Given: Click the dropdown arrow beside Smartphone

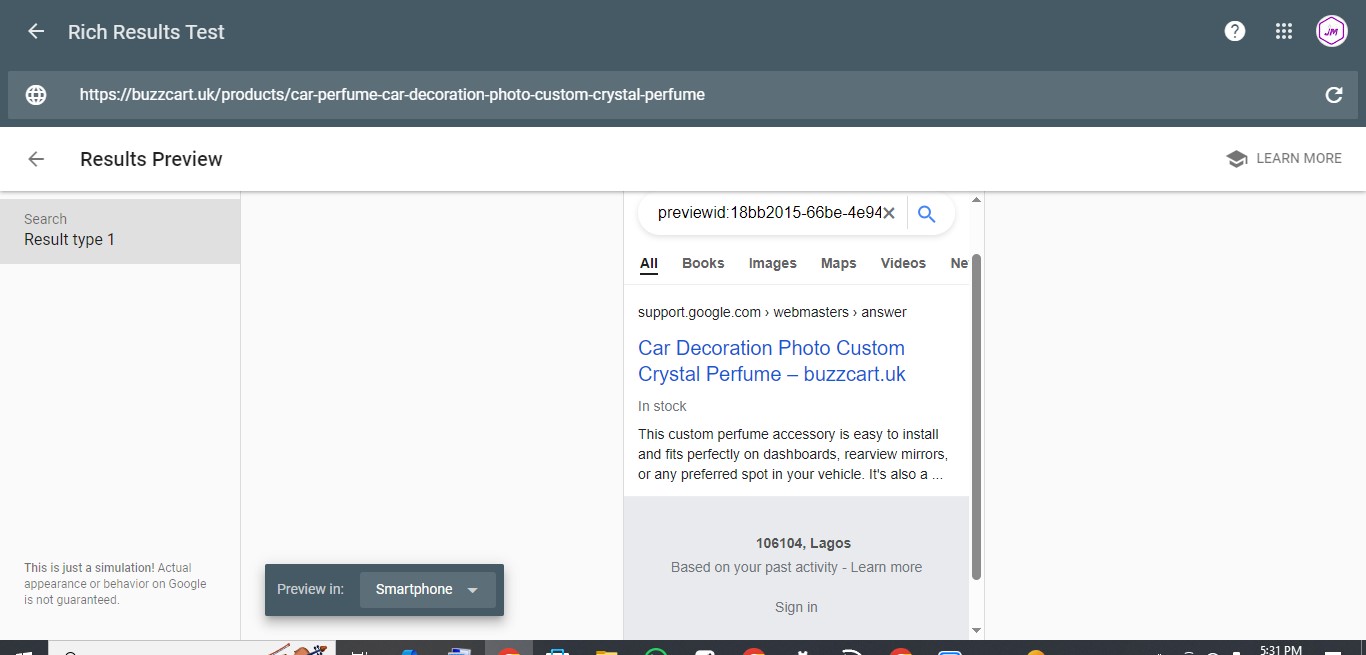Looking at the screenshot, I should (473, 590).
